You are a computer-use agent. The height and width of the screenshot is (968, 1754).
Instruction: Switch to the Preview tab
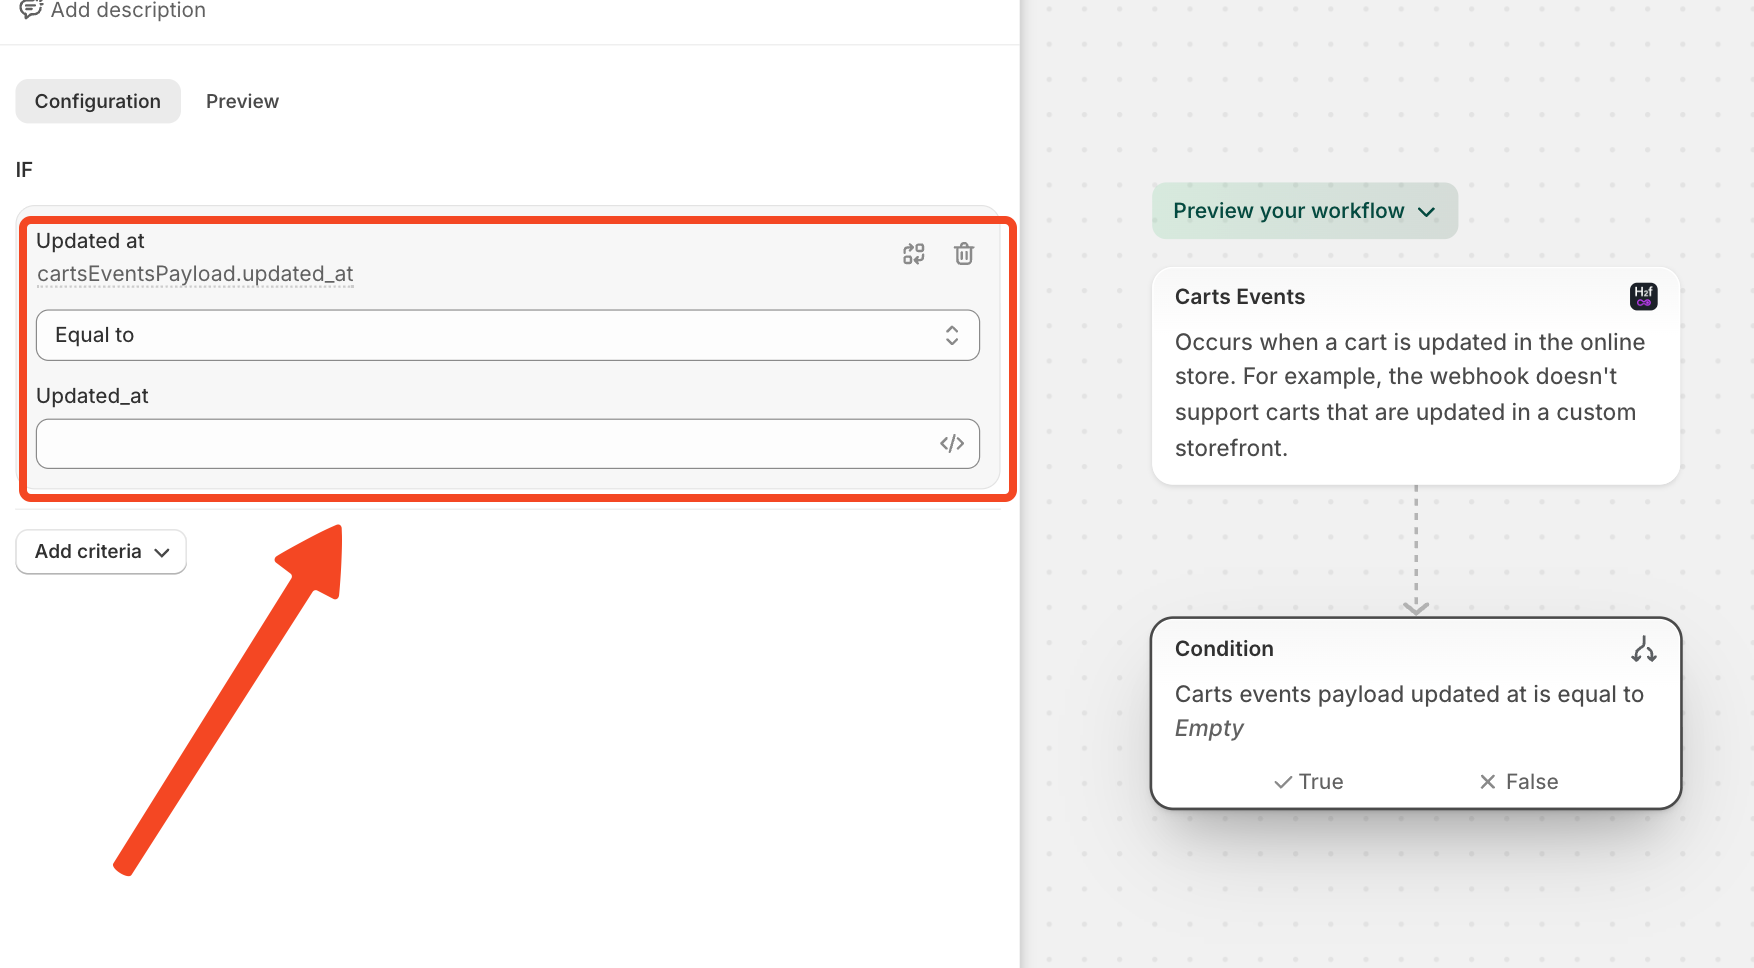coord(242,101)
